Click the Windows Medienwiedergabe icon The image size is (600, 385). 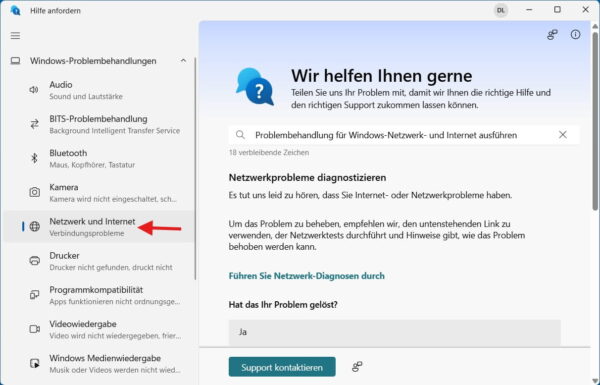tap(34, 363)
